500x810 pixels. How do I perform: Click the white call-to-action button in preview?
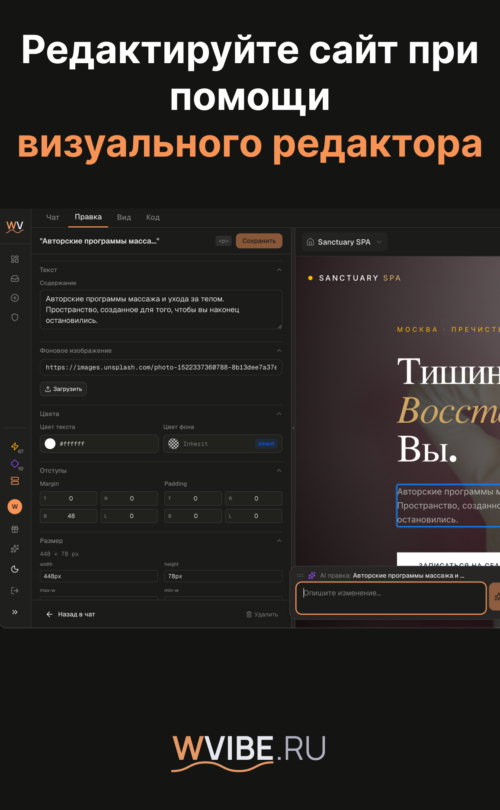[x=448, y=560]
